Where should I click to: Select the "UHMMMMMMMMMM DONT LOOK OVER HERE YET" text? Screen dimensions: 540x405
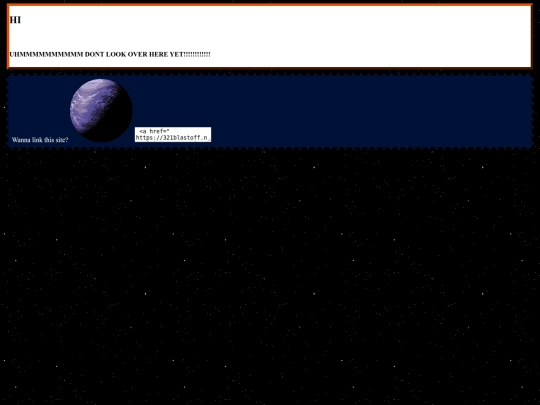110,54
